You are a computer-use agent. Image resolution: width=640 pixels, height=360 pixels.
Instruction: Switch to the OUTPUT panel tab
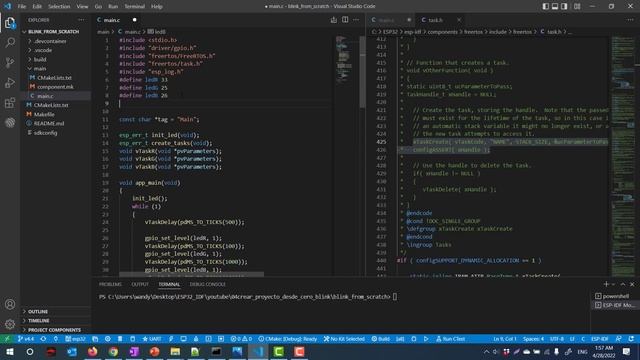(140, 284)
